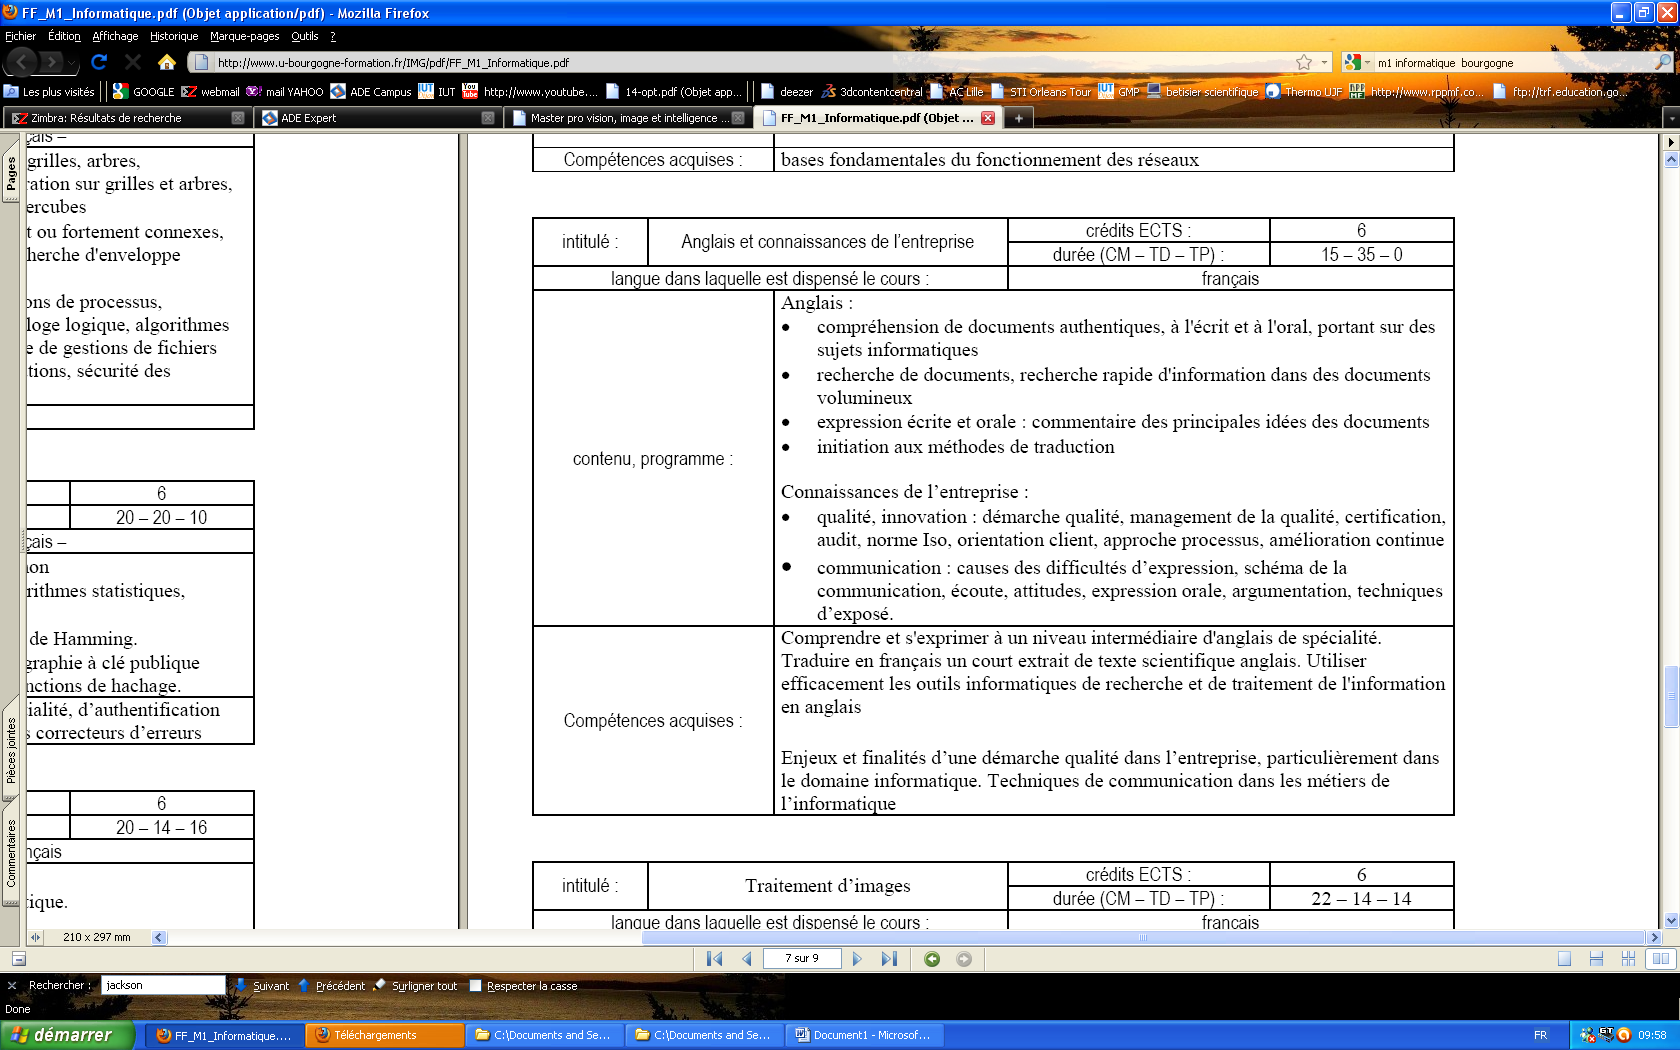Toggle Respecter la casse checkbox

pos(476,985)
